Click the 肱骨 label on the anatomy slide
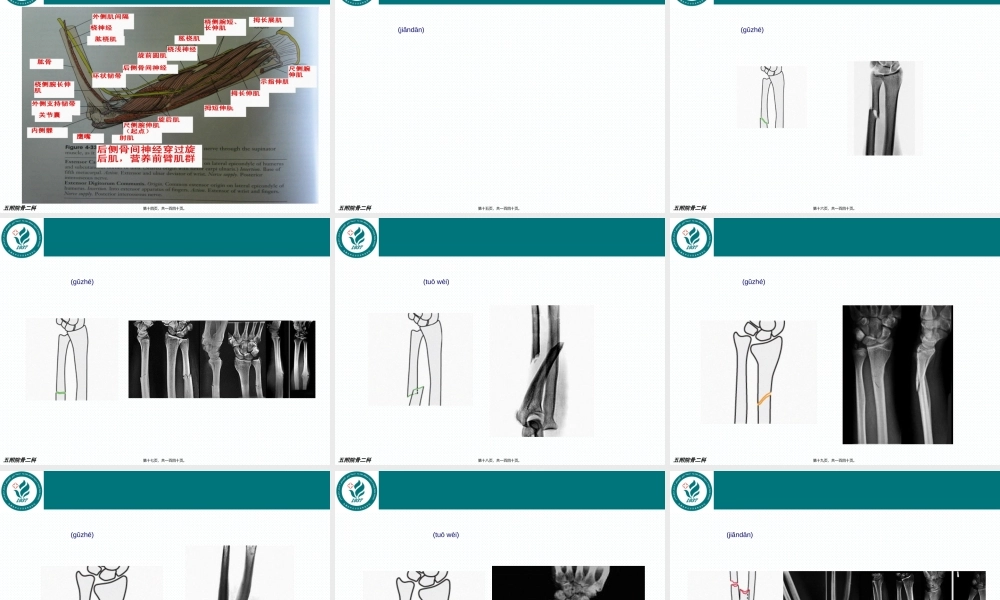Image resolution: width=1000 pixels, height=600 pixels. [43, 62]
